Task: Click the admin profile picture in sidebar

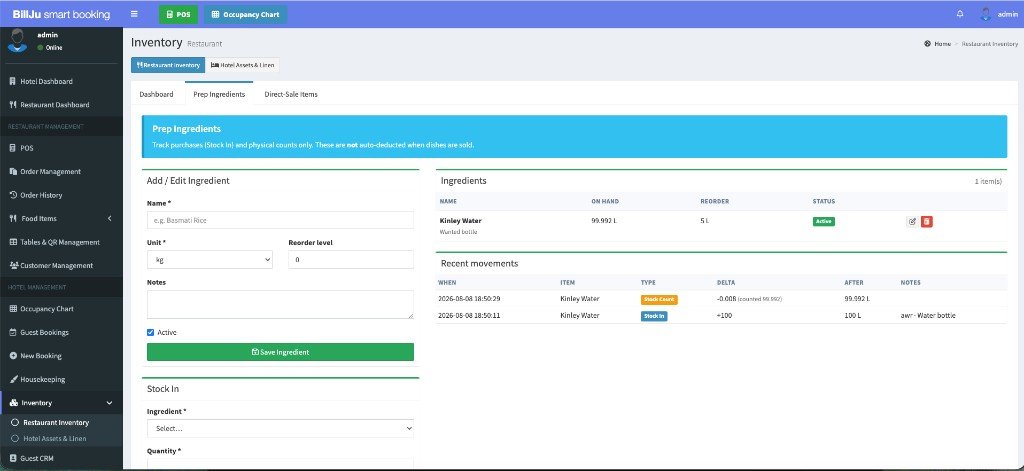Action: (17, 41)
